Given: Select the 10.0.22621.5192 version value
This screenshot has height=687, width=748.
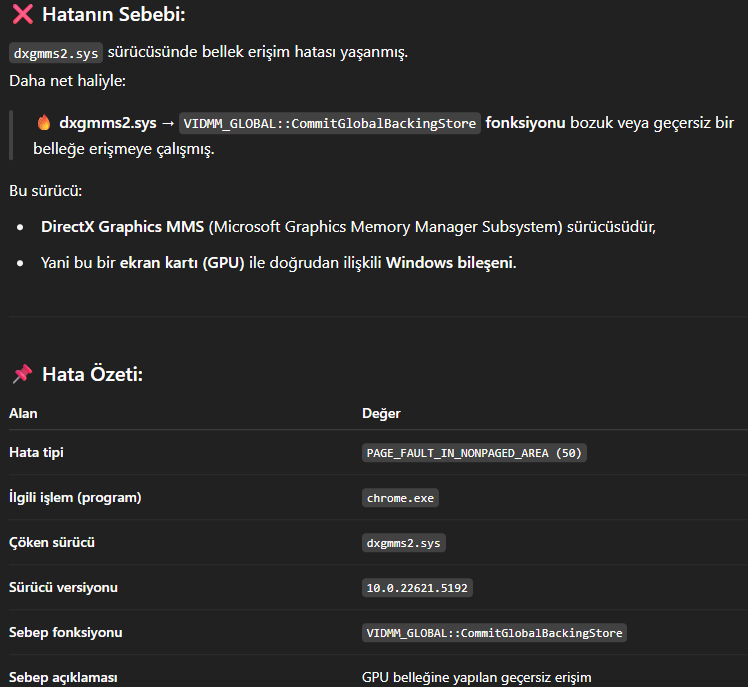Looking at the screenshot, I should tap(417, 588).
